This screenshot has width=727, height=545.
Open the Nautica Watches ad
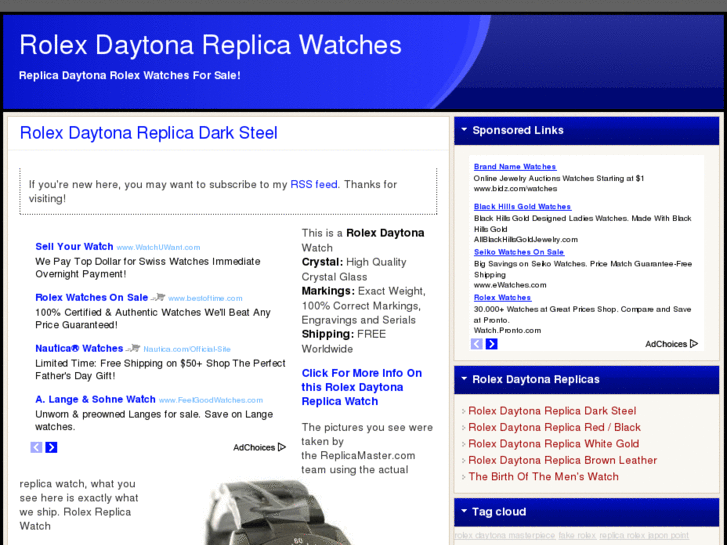pyautogui.click(x=79, y=348)
